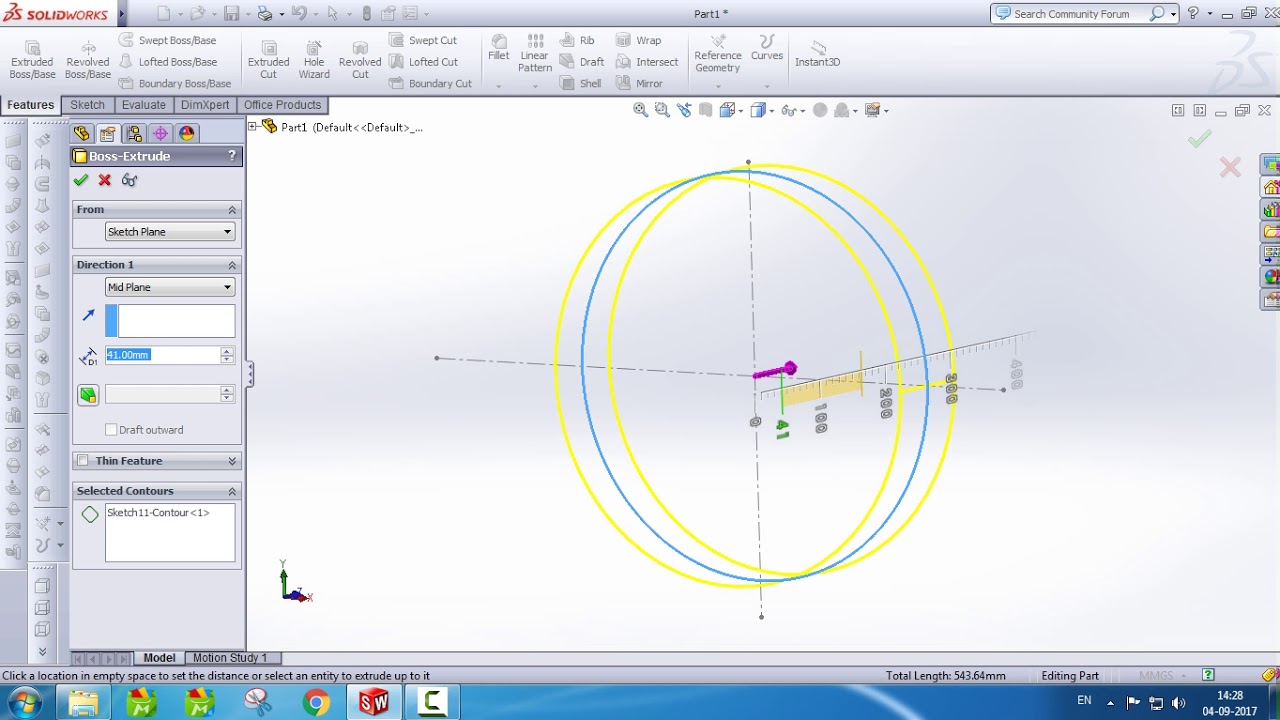Collapse the Selected Contours section
Screen dimensions: 1280x720
pyautogui.click(x=232, y=491)
